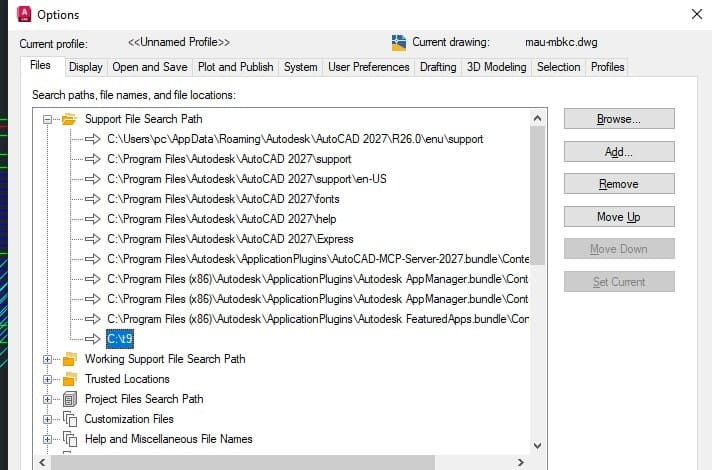Click the horizontal scrollbar right arrow

click(521, 463)
